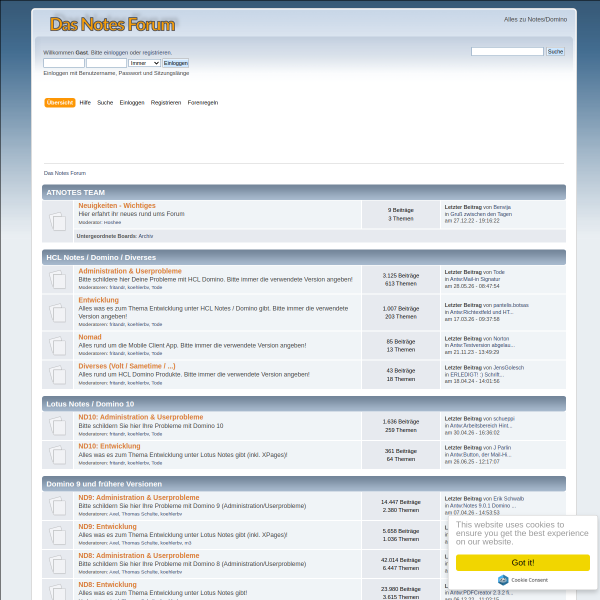
Task: Click the board icon beside ND8: Administration & Userprobleme
Action: [57, 564]
